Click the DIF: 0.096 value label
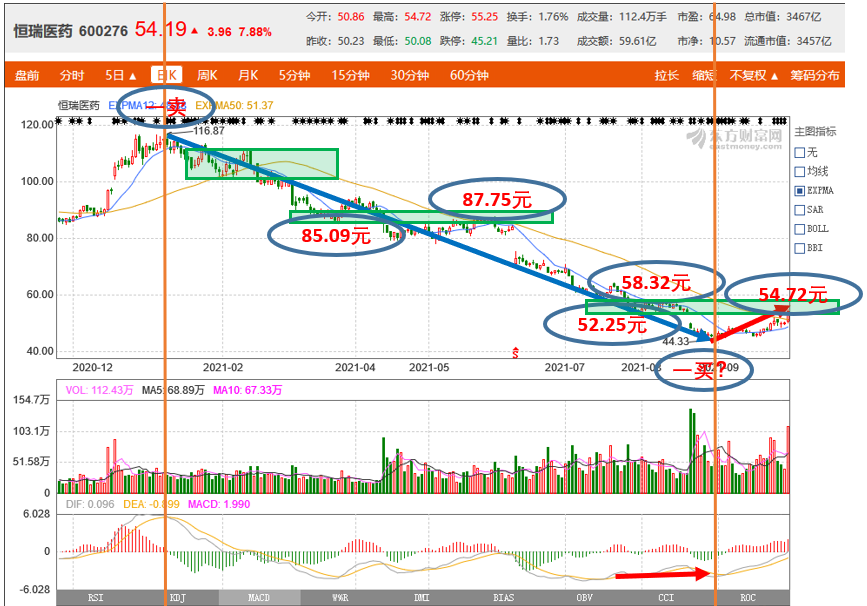The width and height of the screenshot is (867, 606). pos(90,504)
